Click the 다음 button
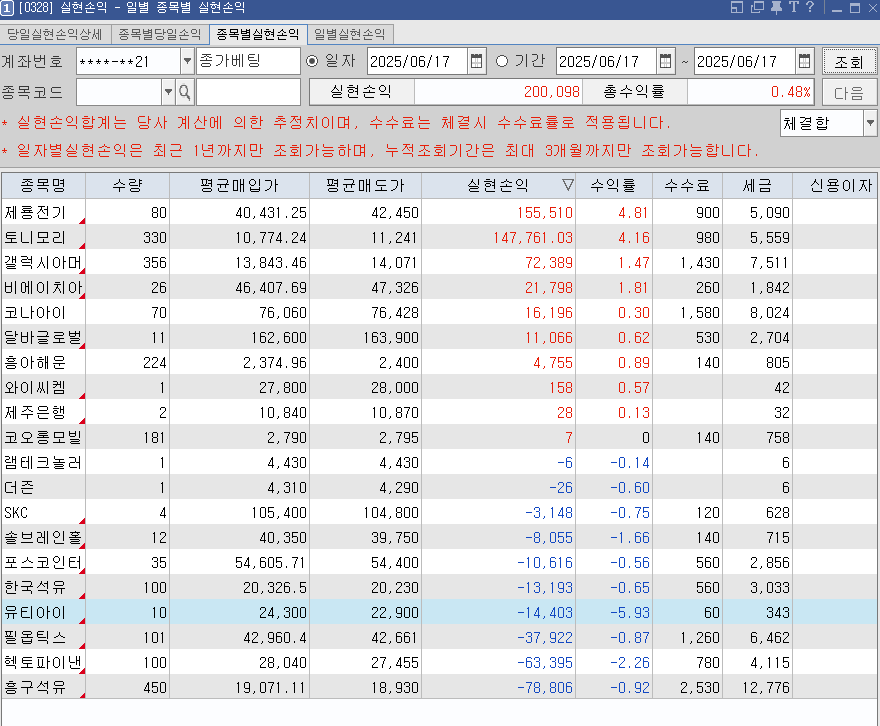The height and width of the screenshot is (726, 880). [x=848, y=93]
